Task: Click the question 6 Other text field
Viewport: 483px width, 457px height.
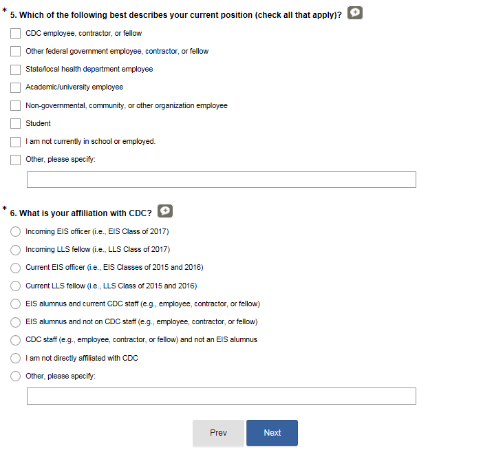Action: coord(221,396)
